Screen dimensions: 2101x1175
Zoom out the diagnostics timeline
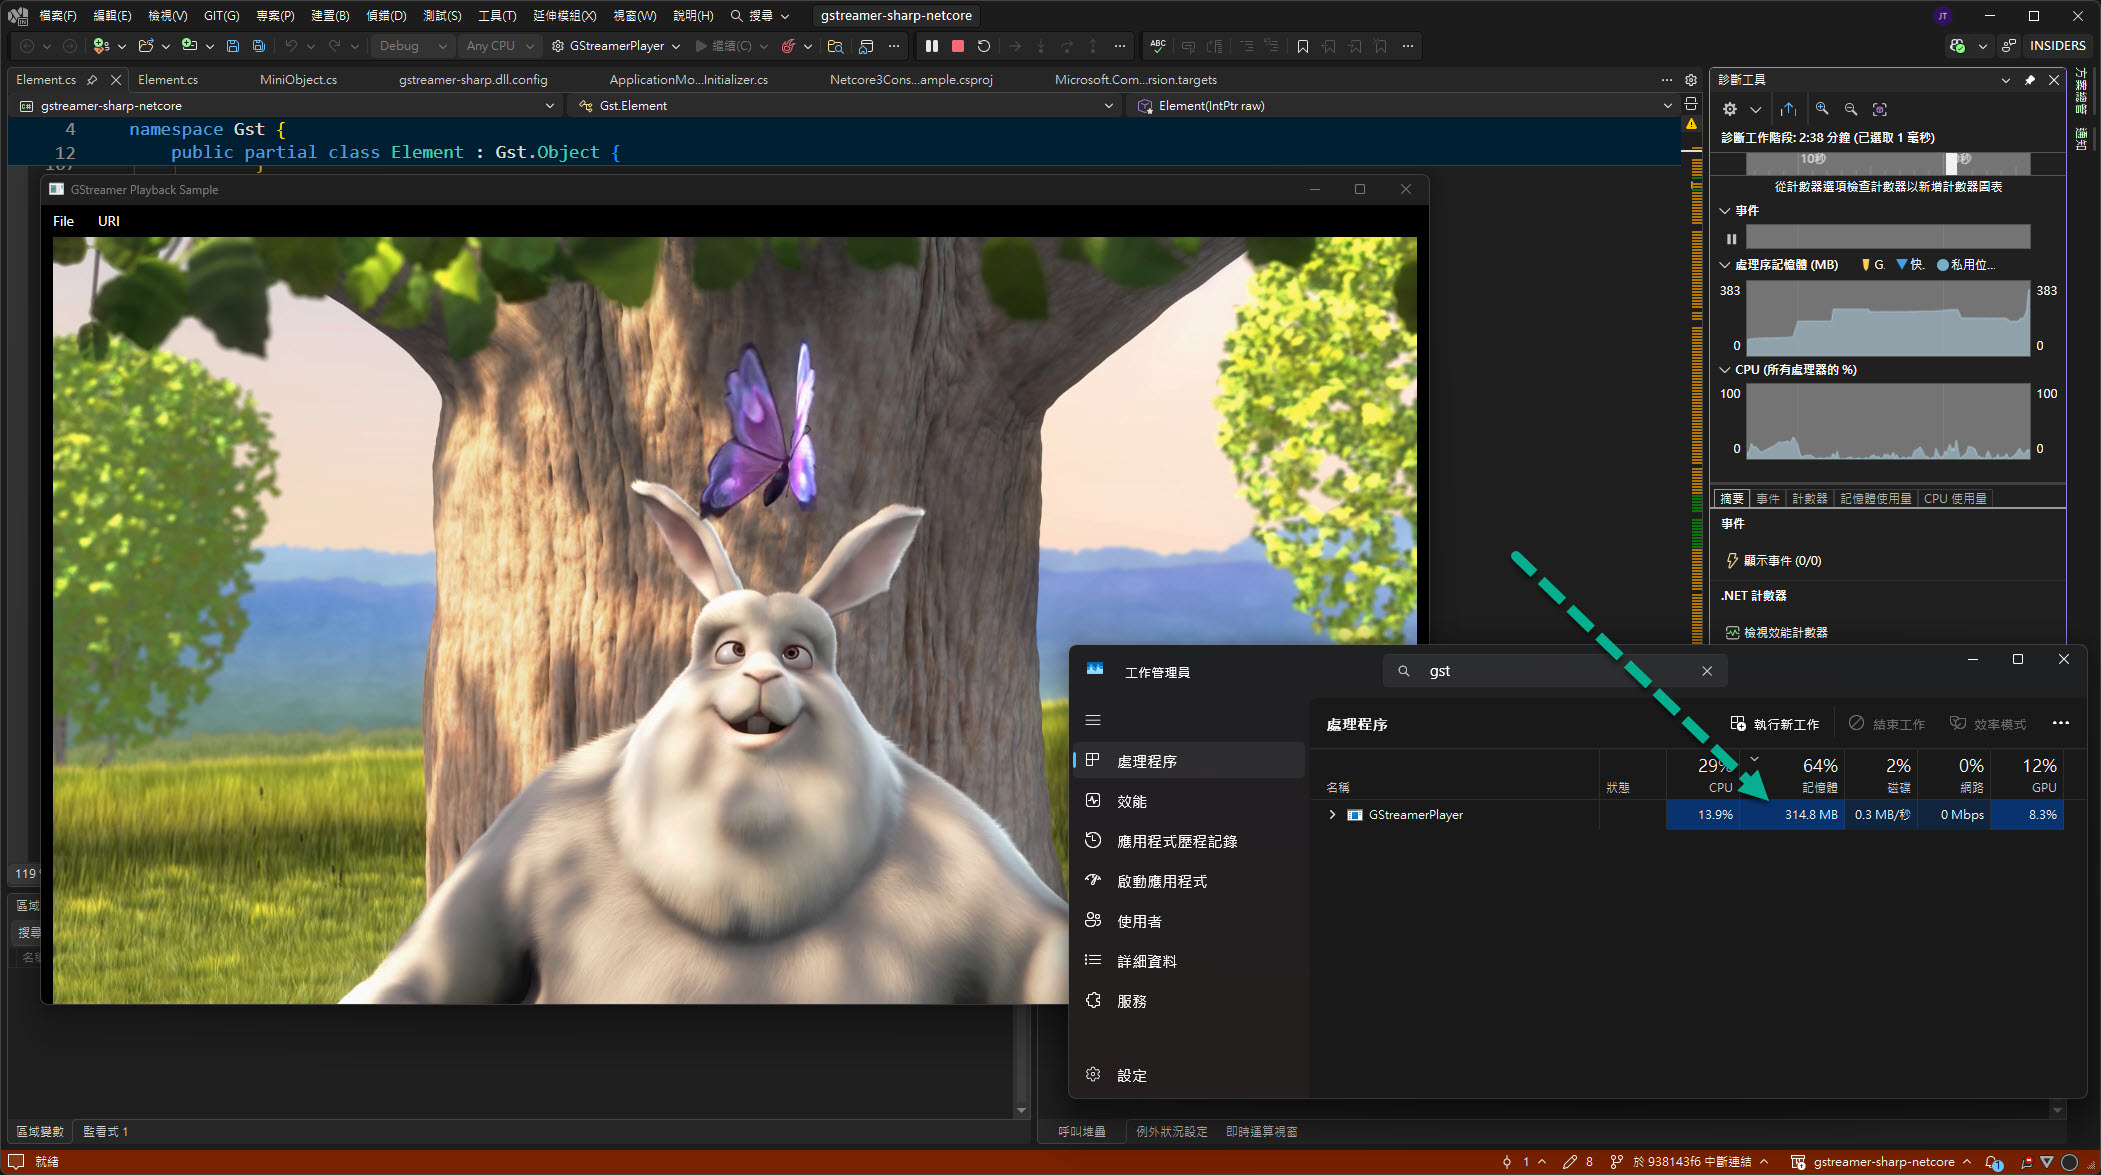point(1851,109)
